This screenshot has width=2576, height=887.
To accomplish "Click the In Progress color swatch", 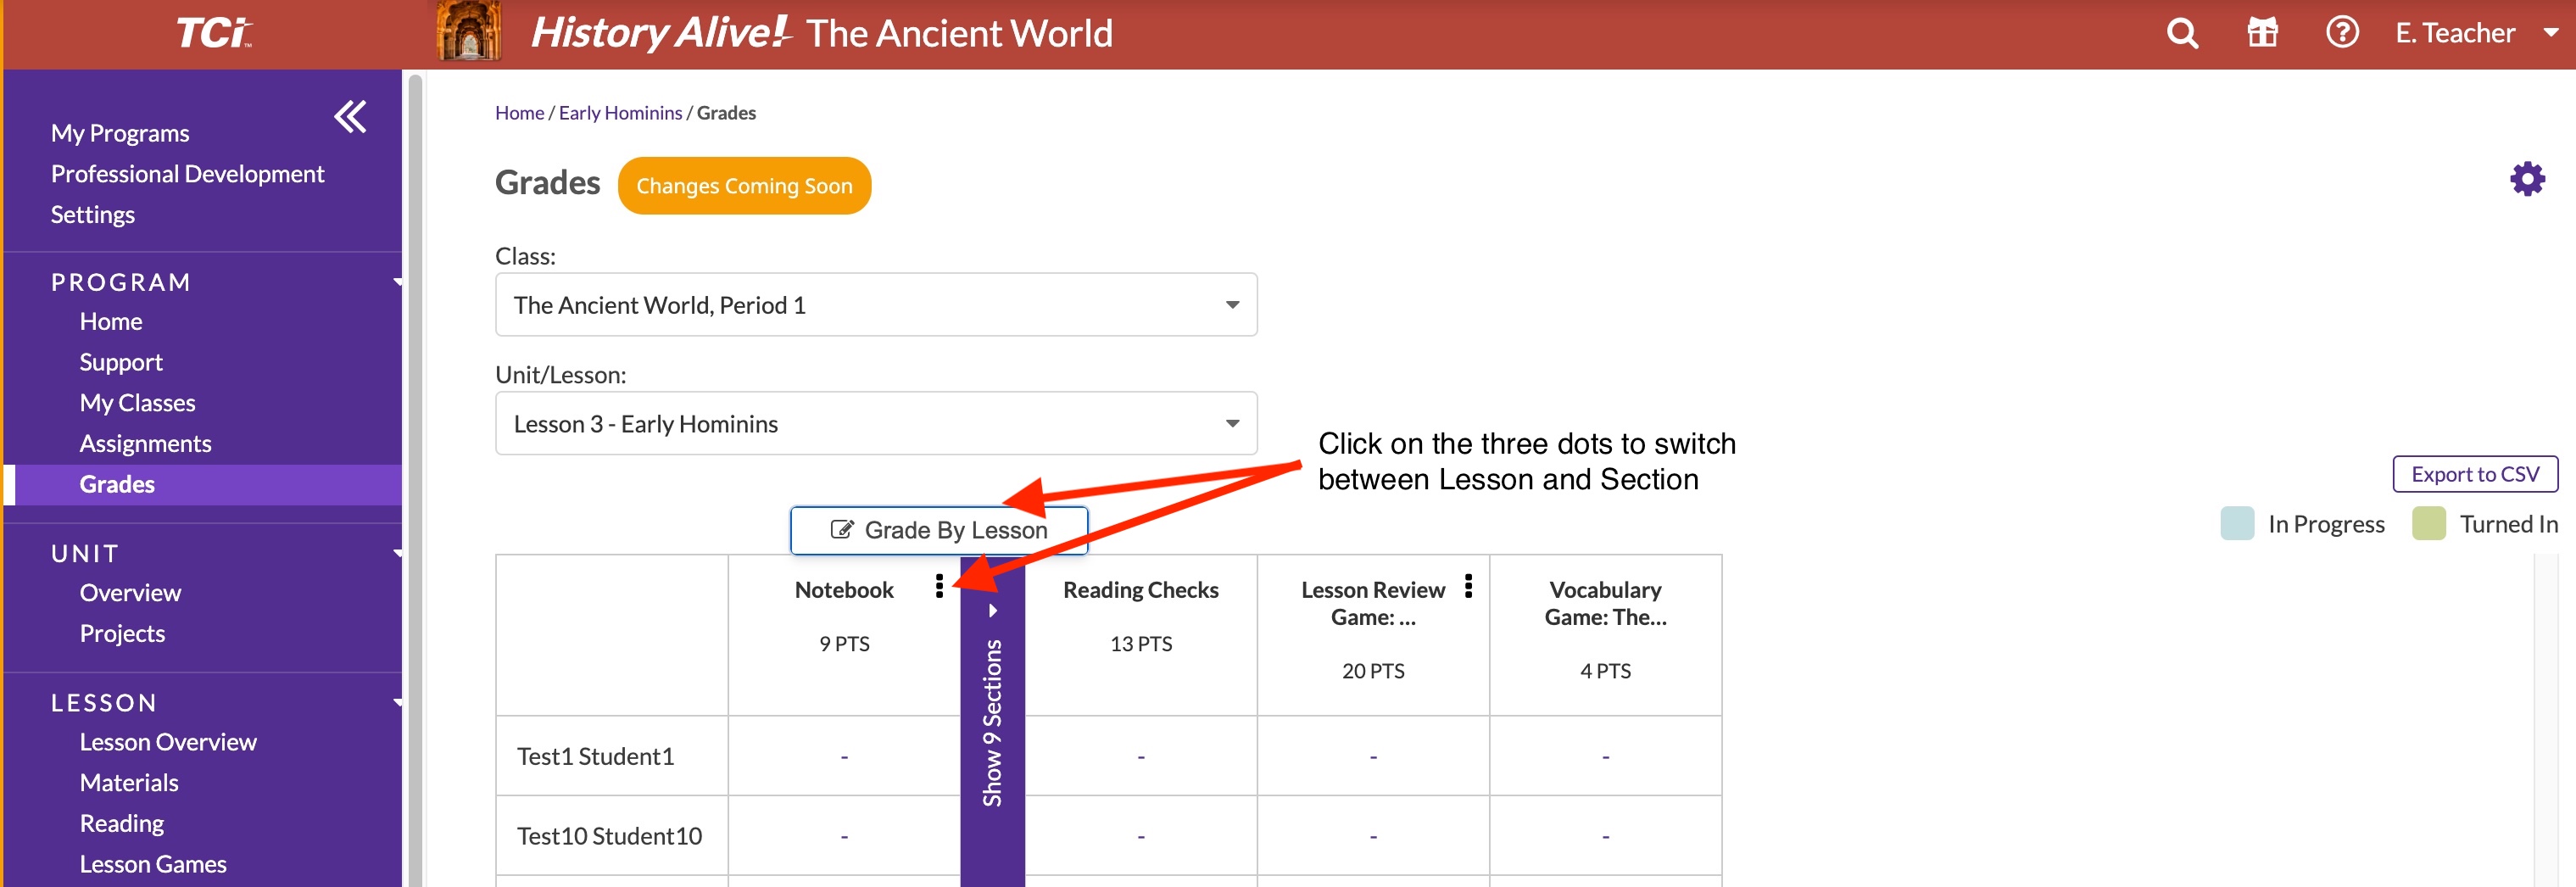I will point(2237,524).
